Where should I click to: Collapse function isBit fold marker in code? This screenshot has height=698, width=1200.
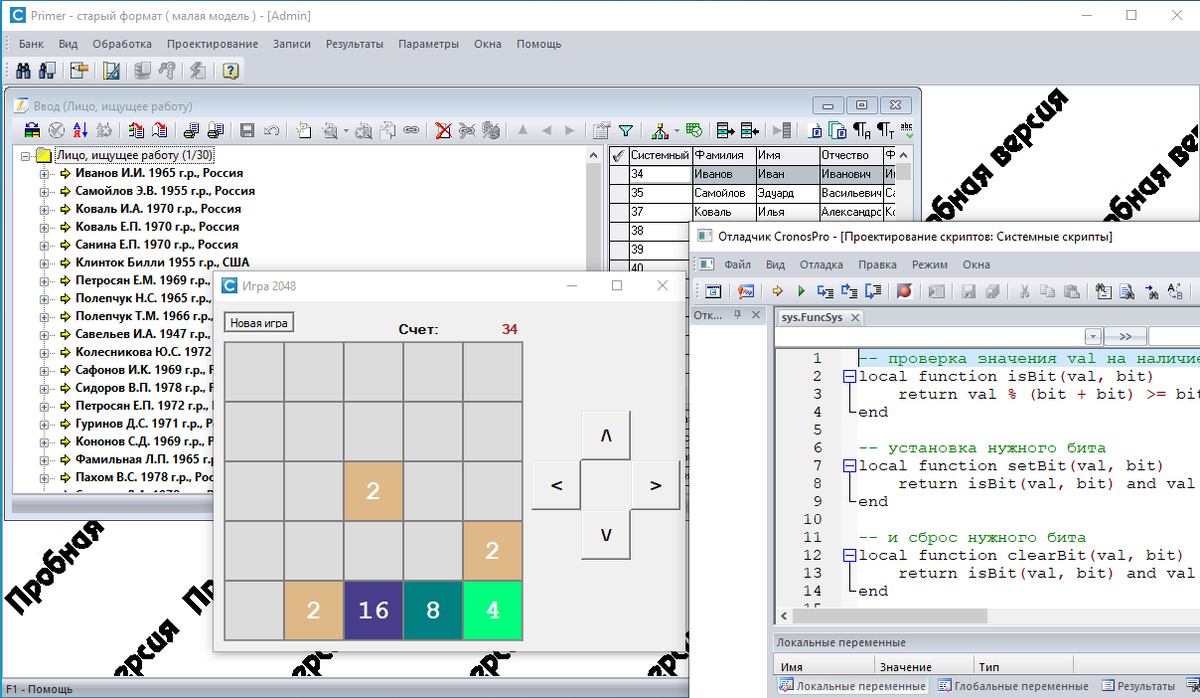(849, 376)
